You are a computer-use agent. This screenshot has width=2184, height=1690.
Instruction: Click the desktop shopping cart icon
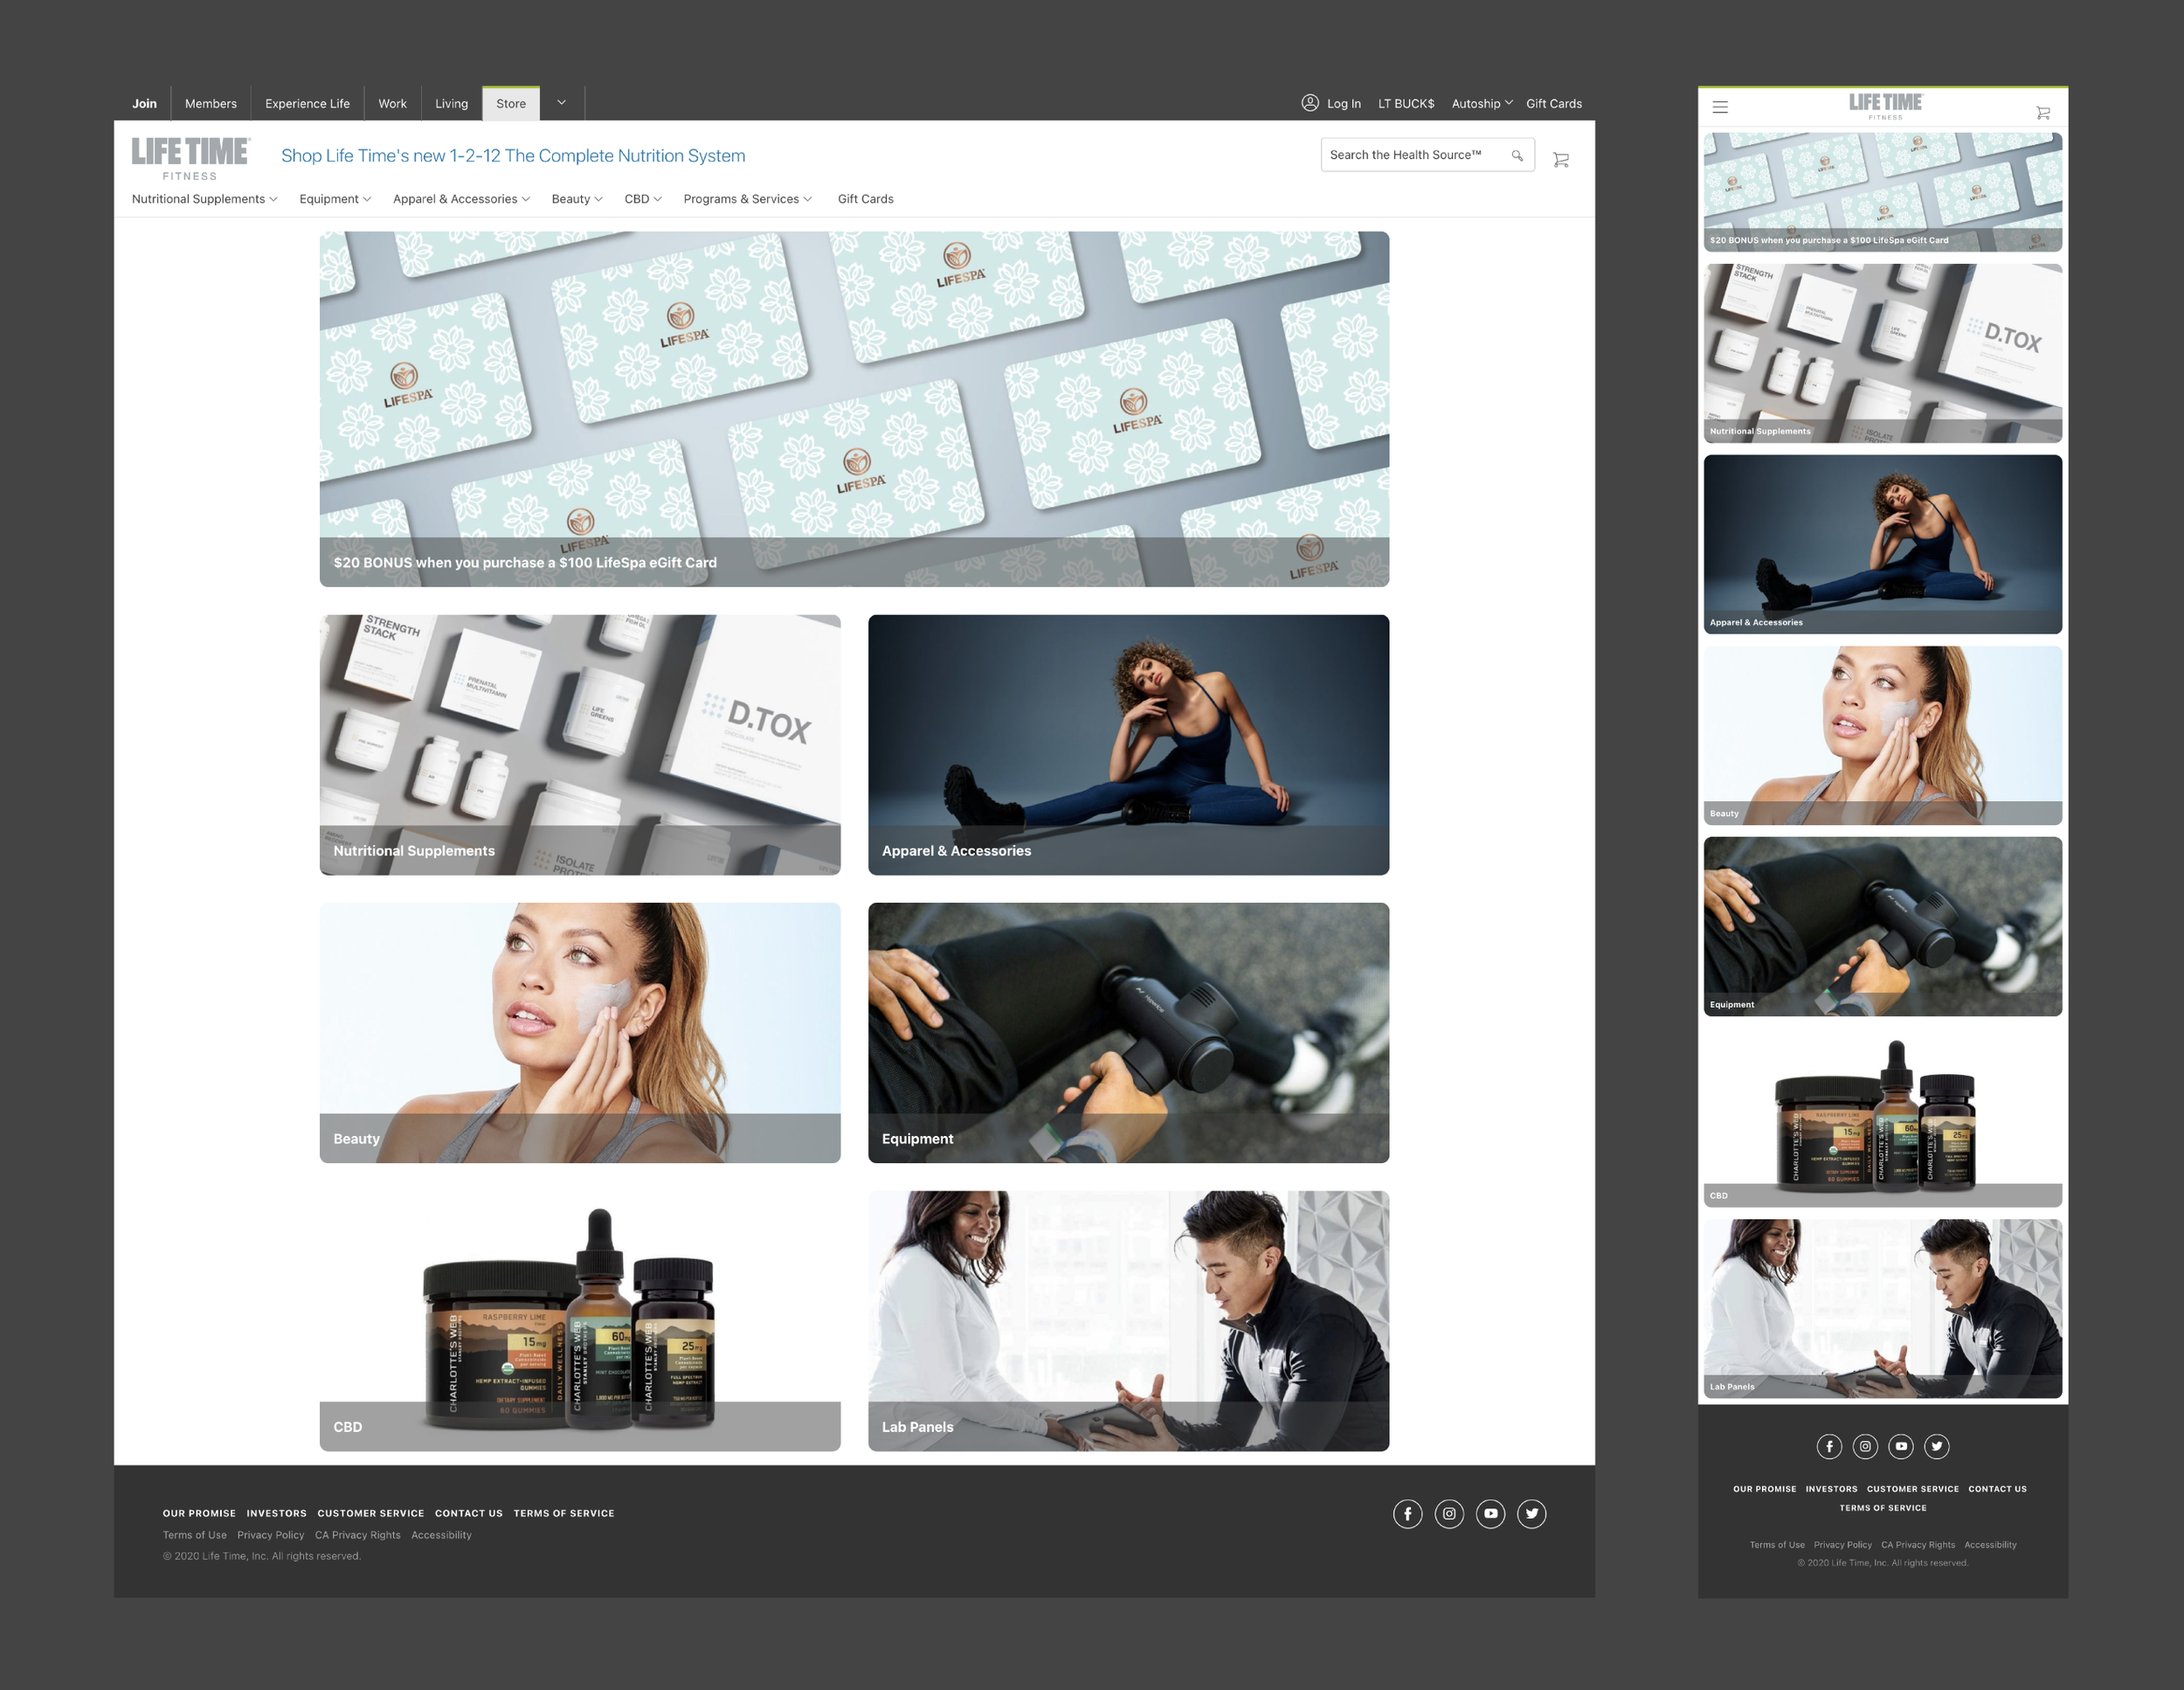point(1560,160)
